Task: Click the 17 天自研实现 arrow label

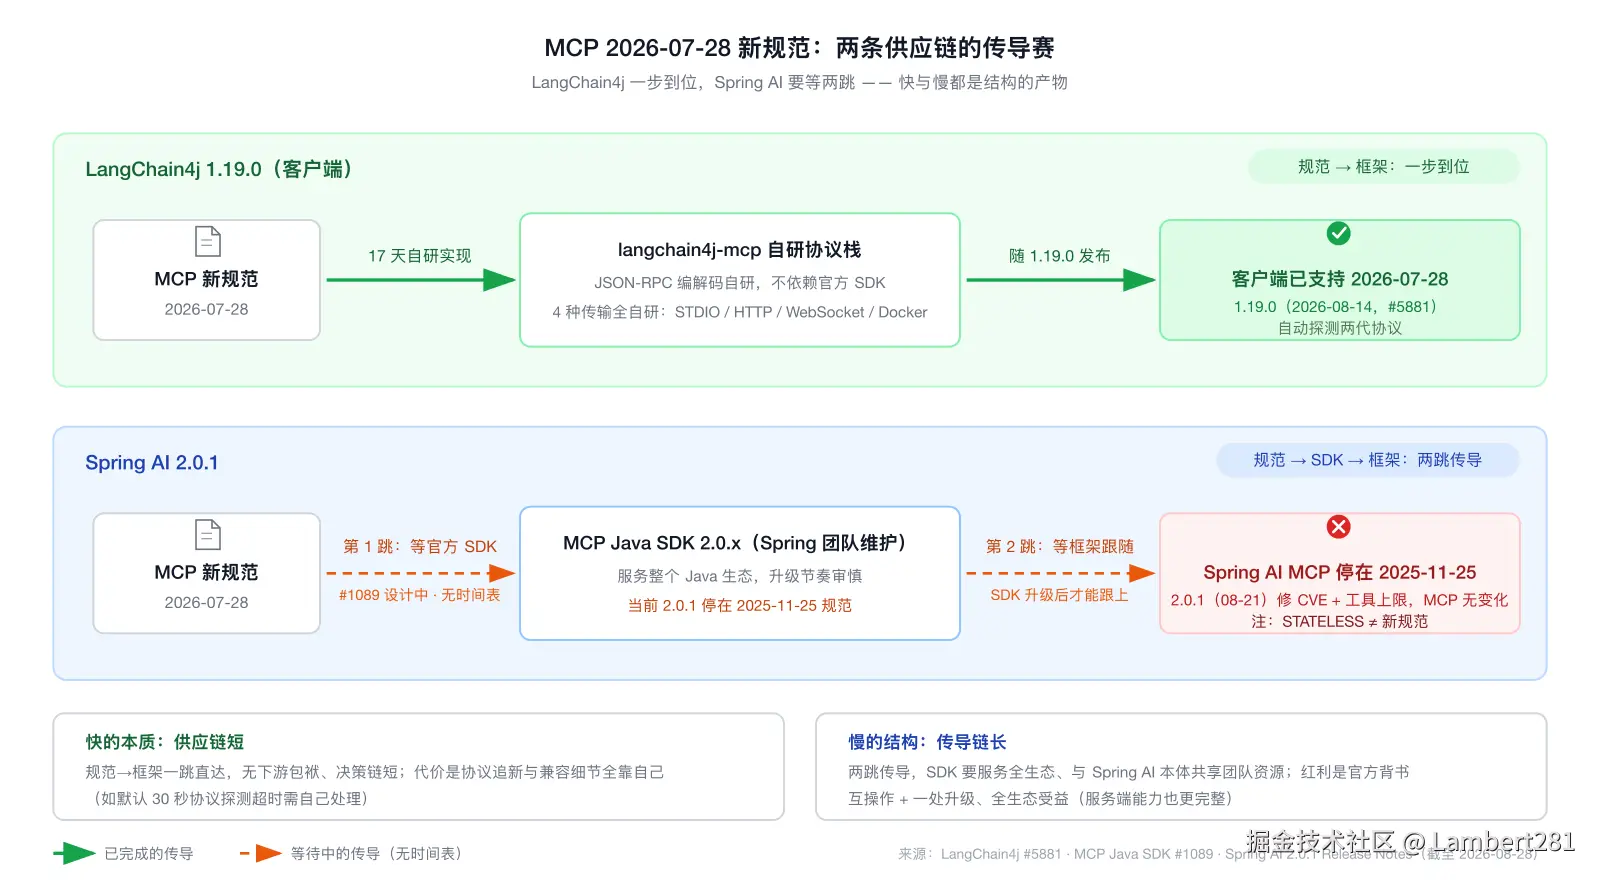Action: pos(420,256)
